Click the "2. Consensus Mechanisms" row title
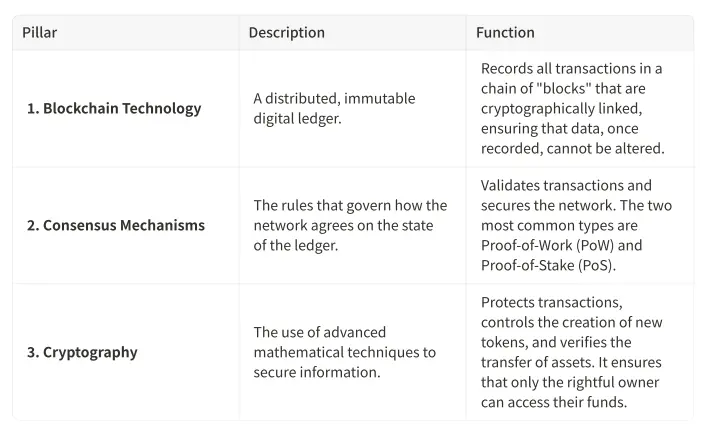The width and height of the screenshot is (714, 442). (116, 225)
